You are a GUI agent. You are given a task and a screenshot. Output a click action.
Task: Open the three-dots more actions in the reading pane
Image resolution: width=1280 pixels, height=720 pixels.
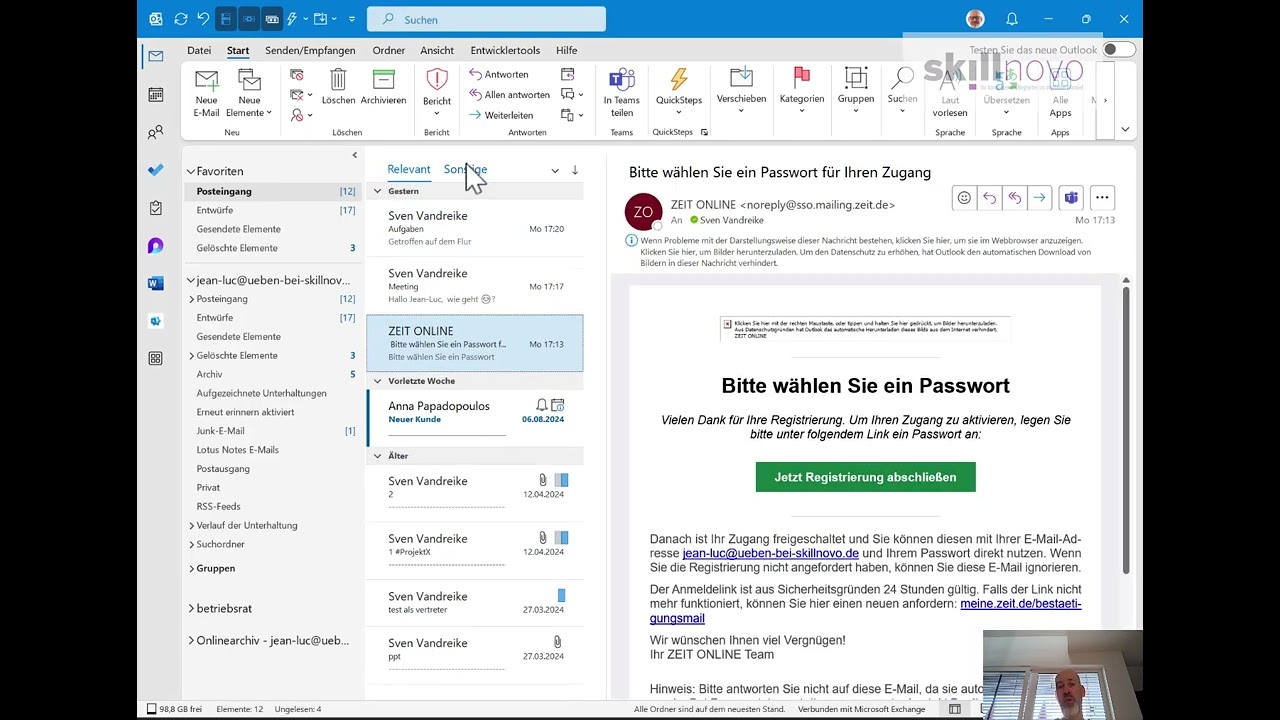pos(1102,198)
